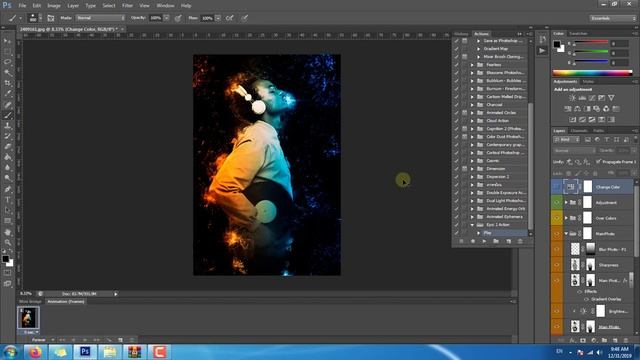640x360 pixels.
Task: Add layer mask icon at Layers bottom
Action: 583,340
